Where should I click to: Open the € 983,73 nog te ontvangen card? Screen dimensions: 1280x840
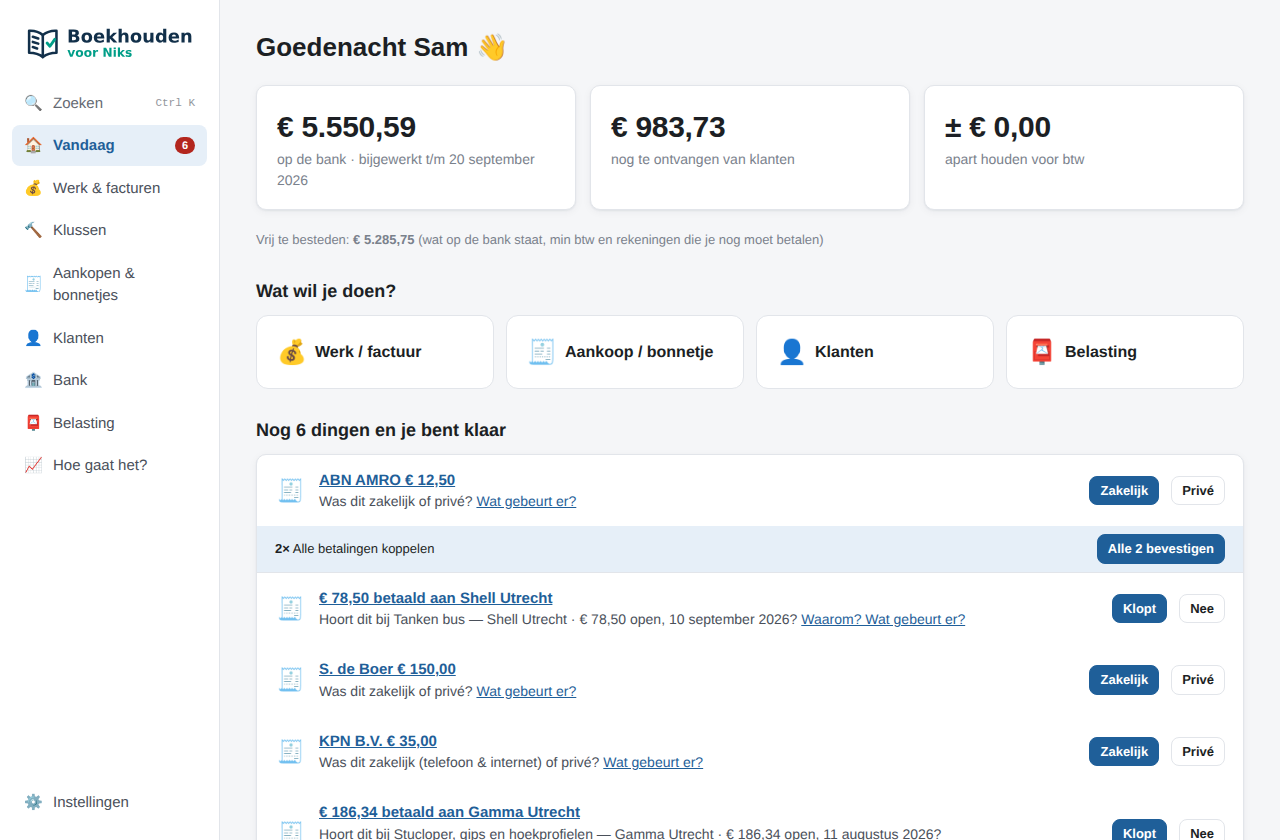[750, 148]
